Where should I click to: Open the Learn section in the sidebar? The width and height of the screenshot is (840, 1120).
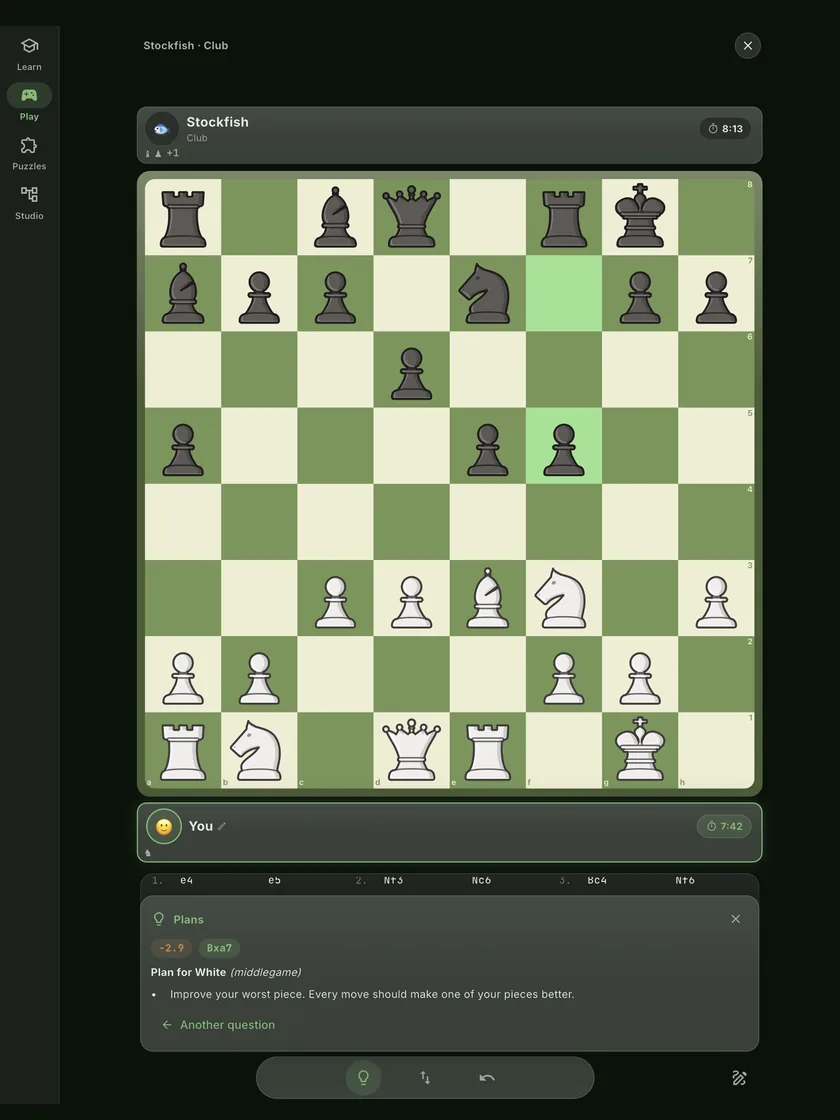(x=29, y=54)
